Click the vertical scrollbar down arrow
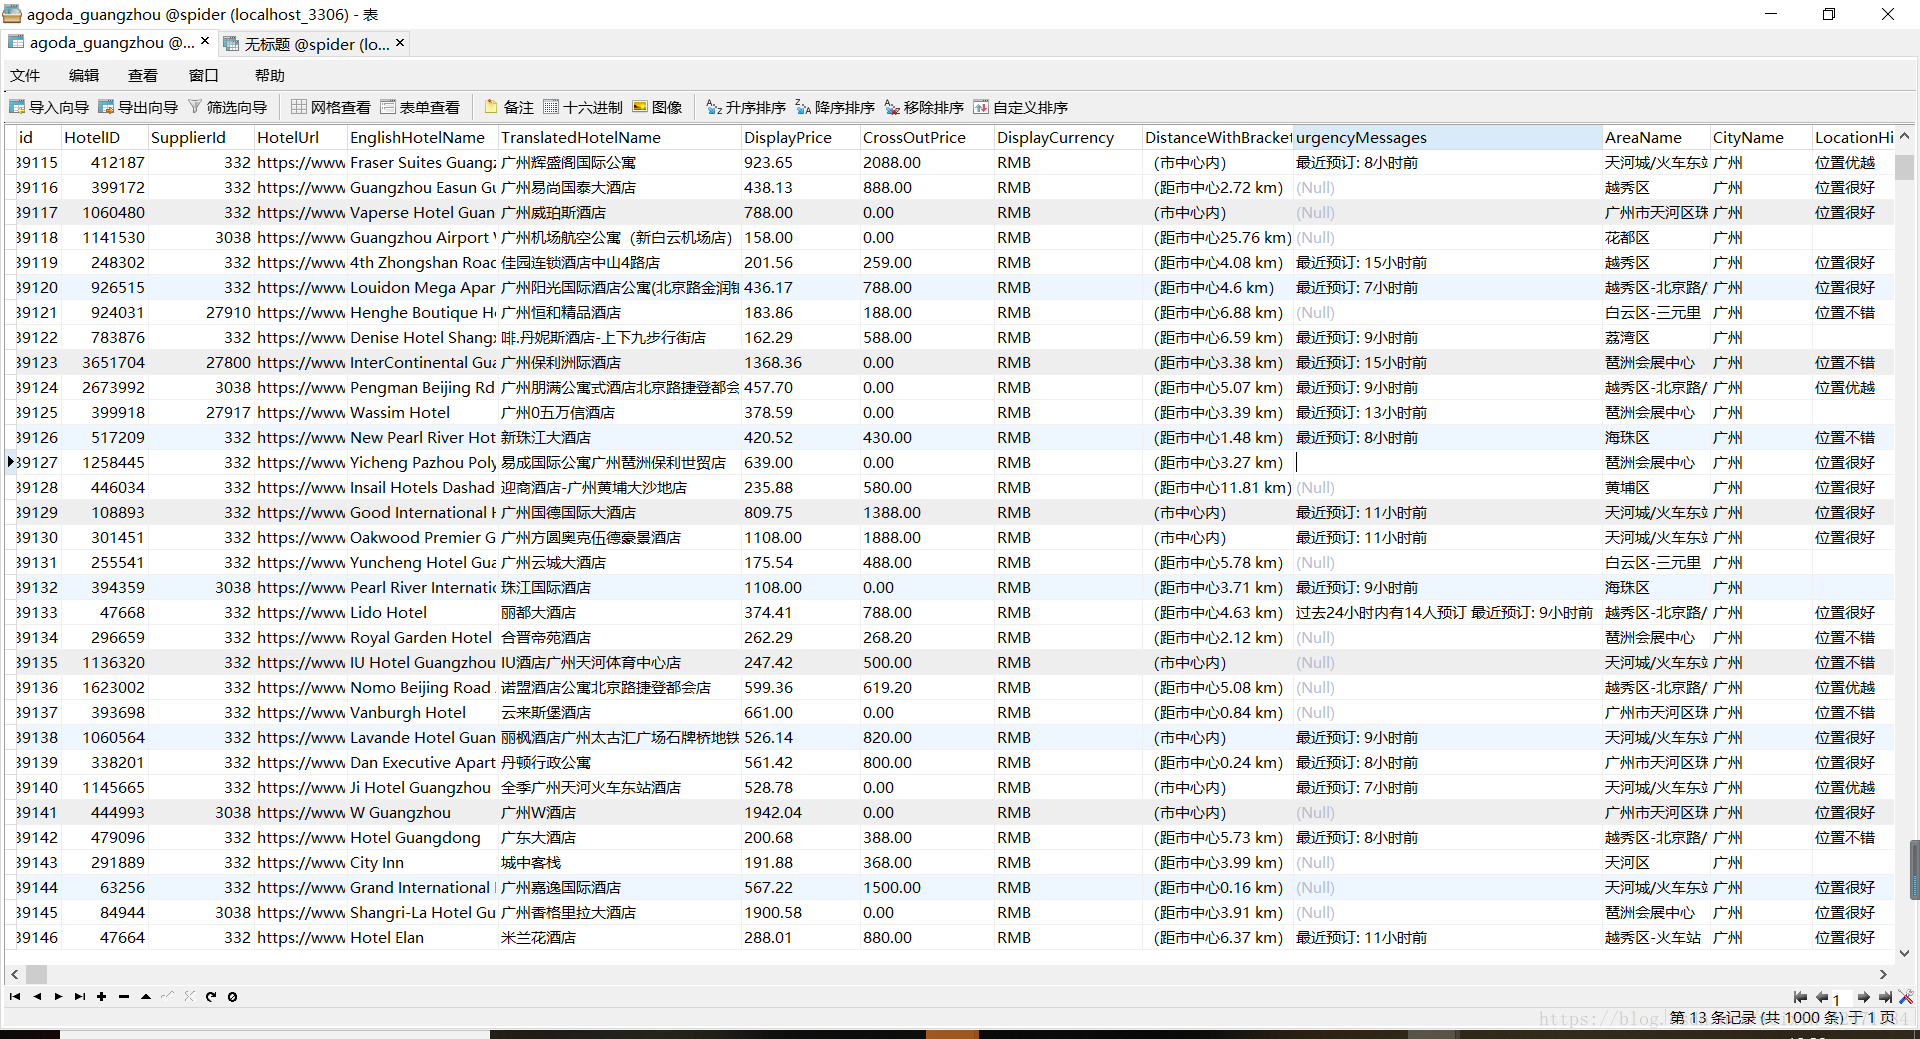This screenshot has width=1920, height=1039. [x=1904, y=953]
